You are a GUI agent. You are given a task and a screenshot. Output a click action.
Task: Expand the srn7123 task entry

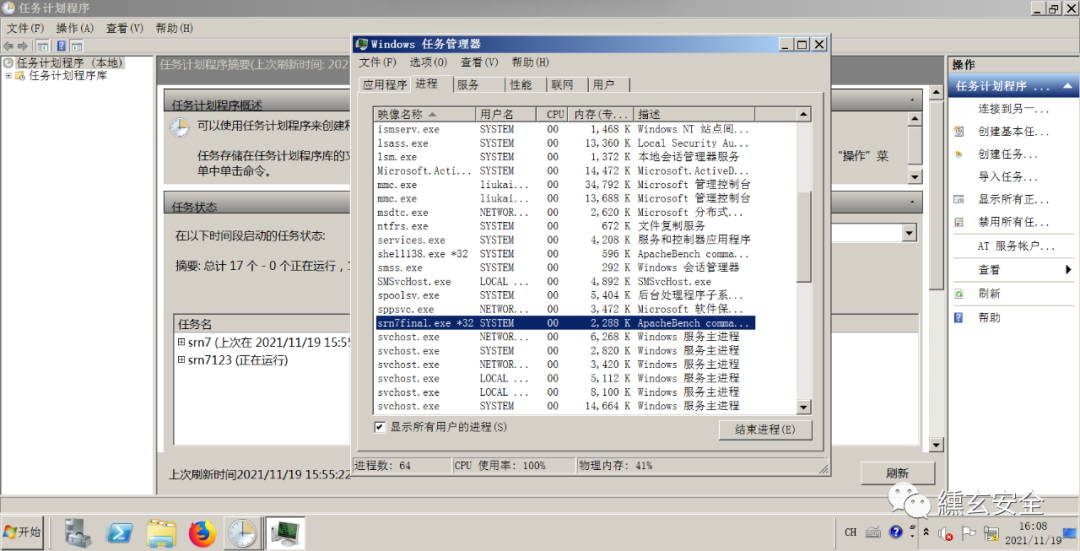point(181,360)
